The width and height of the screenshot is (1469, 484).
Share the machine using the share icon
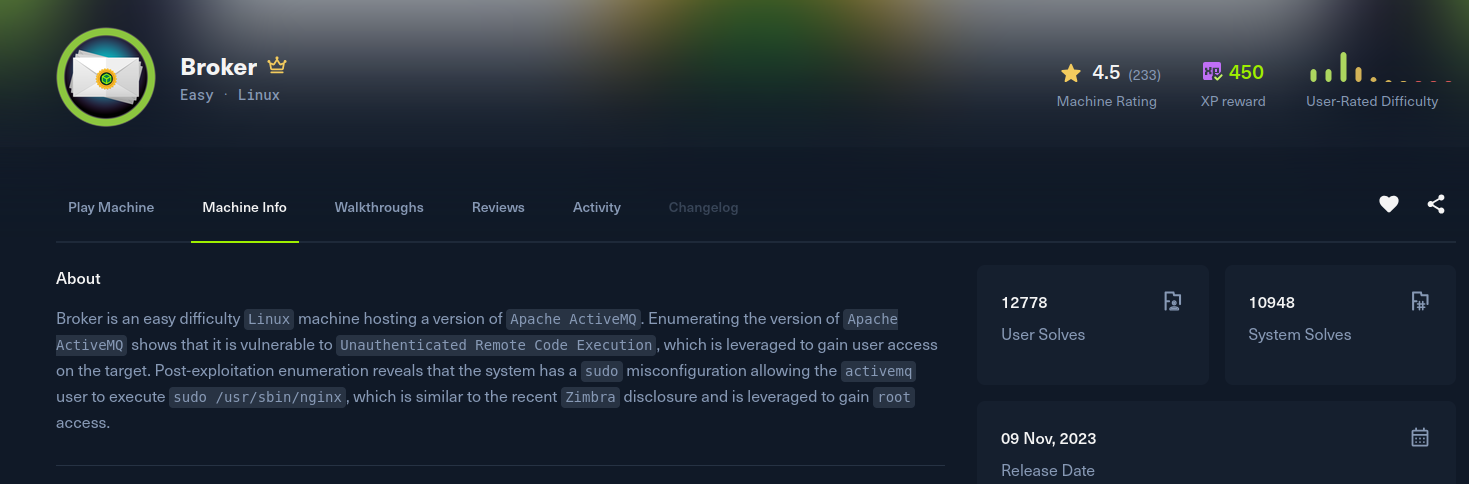pyautogui.click(x=1436, y=204)
